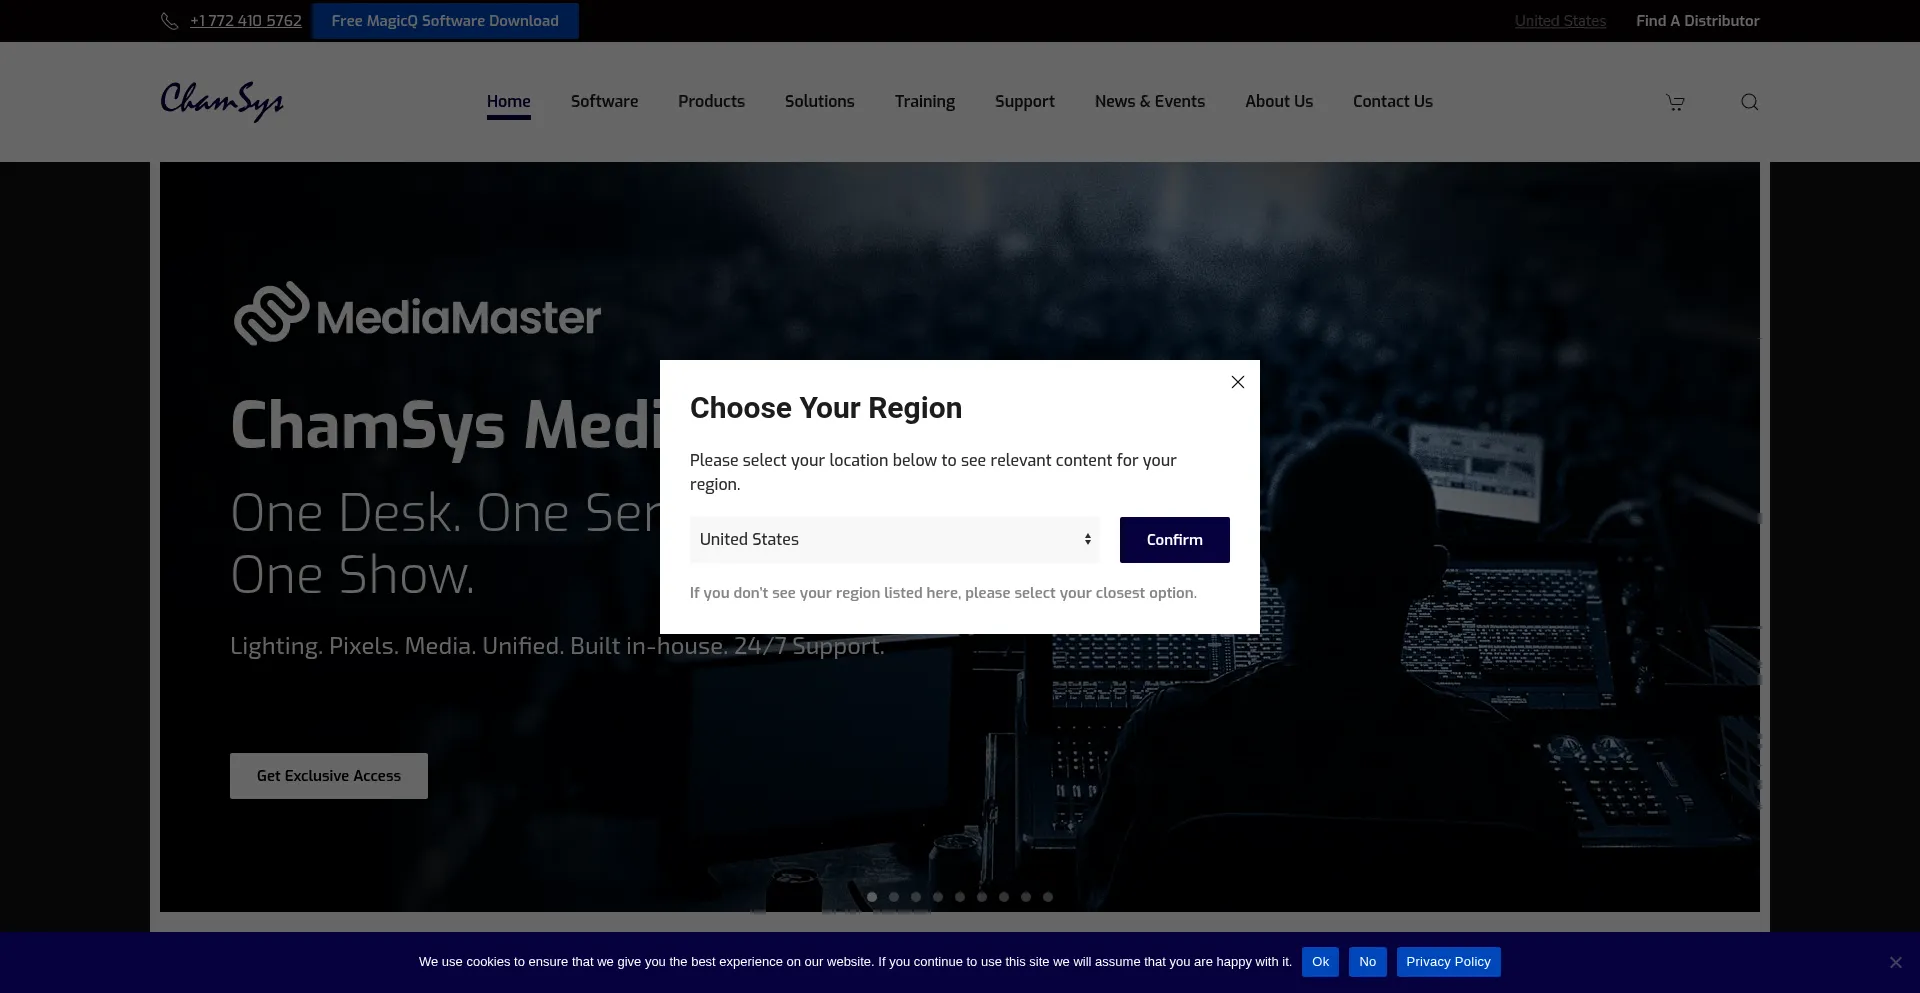The image size is (1920, 993).
Task: Go to the Home menu item
Action: pos(509,102)
